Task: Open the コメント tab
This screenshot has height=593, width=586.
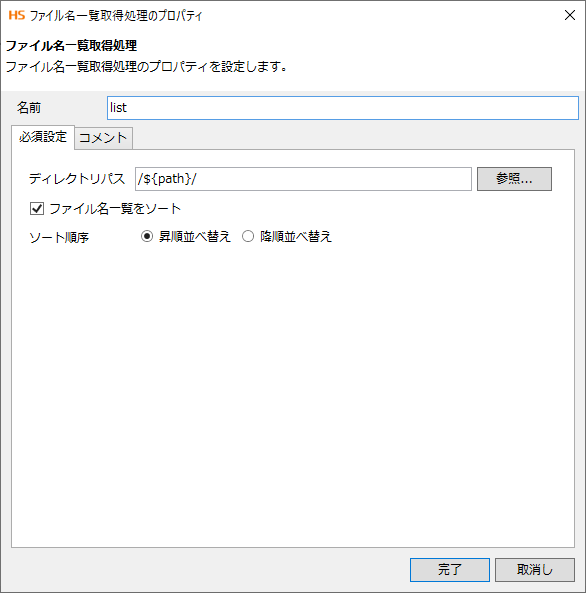Action: [x=103, y=138]
